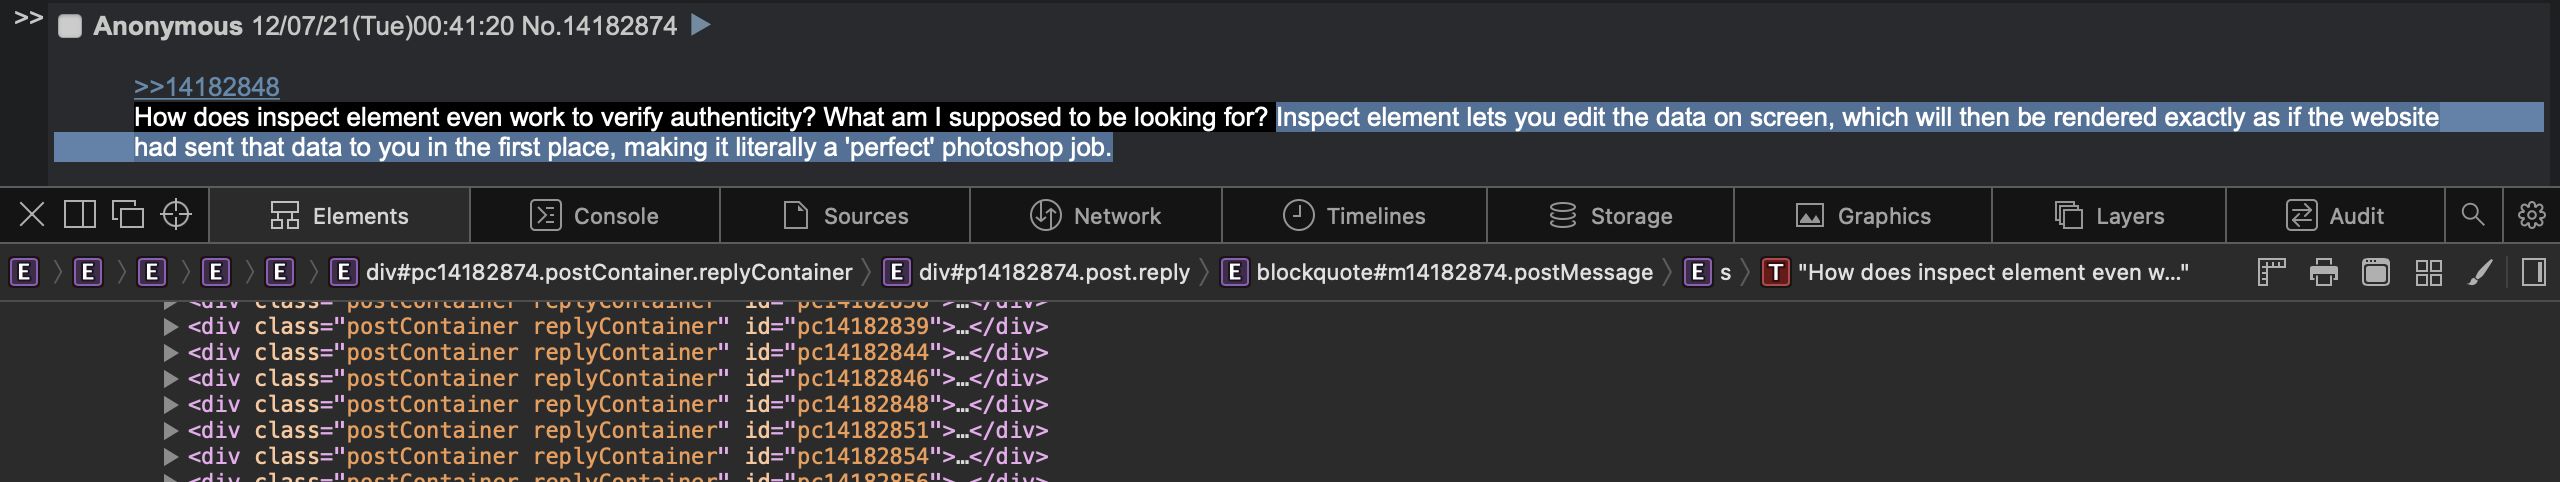Show compositing borders grid icon
2560x482 pixels.
tap(2428, 272)
